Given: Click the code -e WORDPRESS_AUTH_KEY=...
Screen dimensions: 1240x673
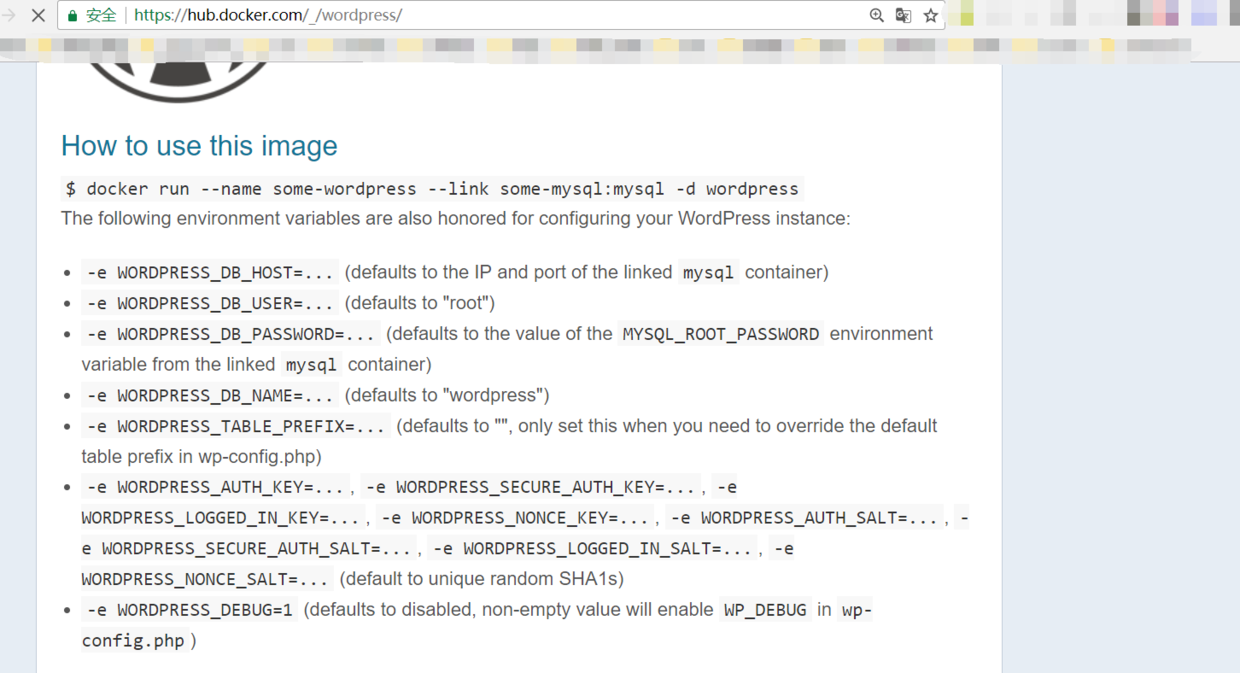Looking at the screenshot, I should [x=216, y=487].
